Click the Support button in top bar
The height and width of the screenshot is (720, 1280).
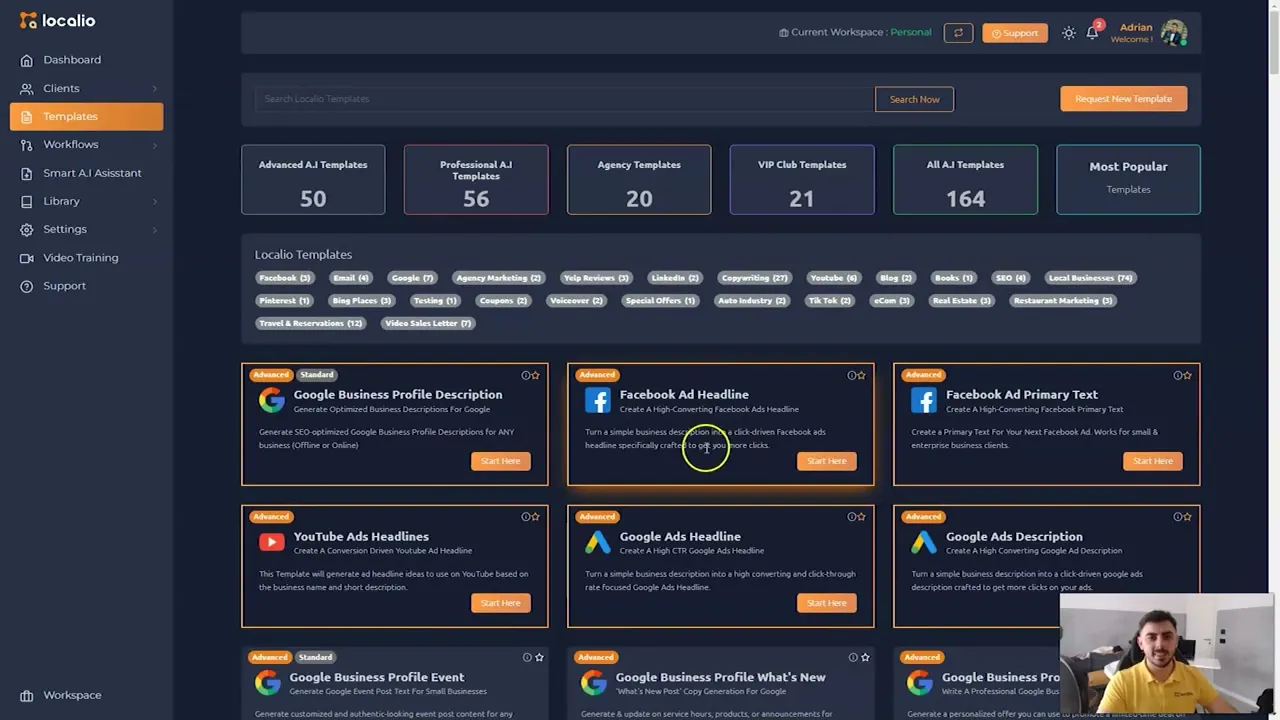coord(1015,33)
